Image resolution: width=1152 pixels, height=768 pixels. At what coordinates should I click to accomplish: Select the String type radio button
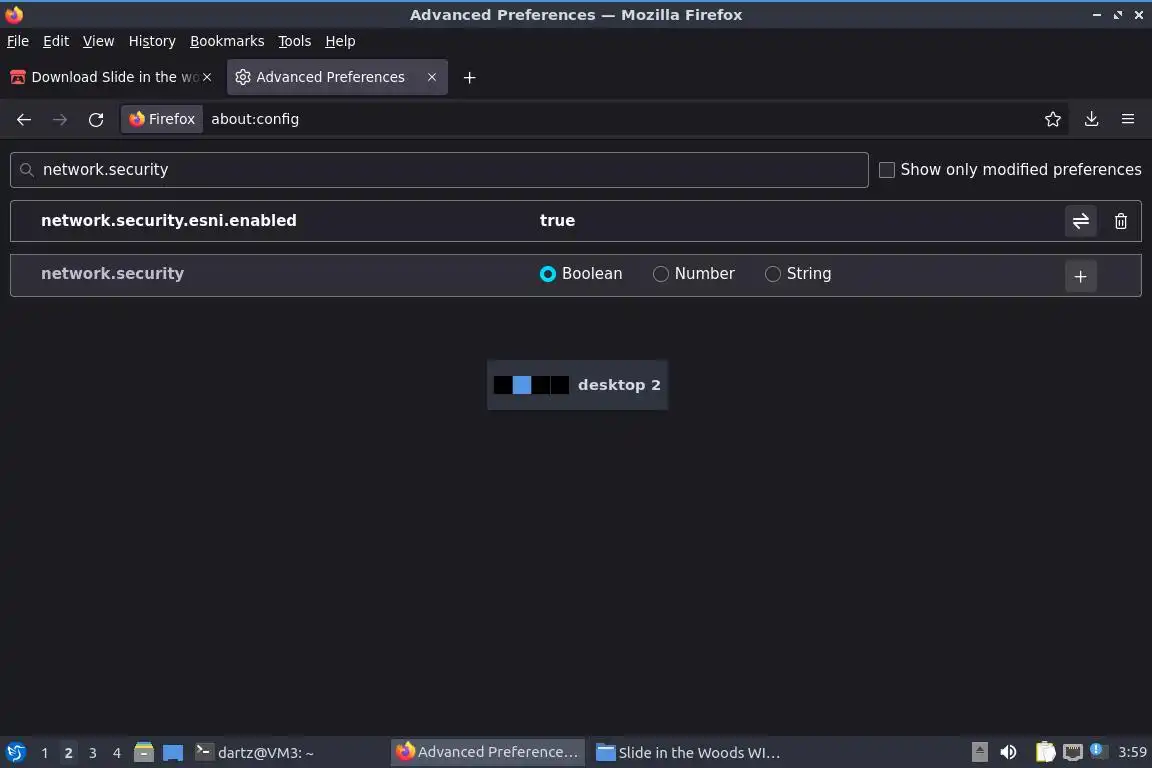pos(772,274)
